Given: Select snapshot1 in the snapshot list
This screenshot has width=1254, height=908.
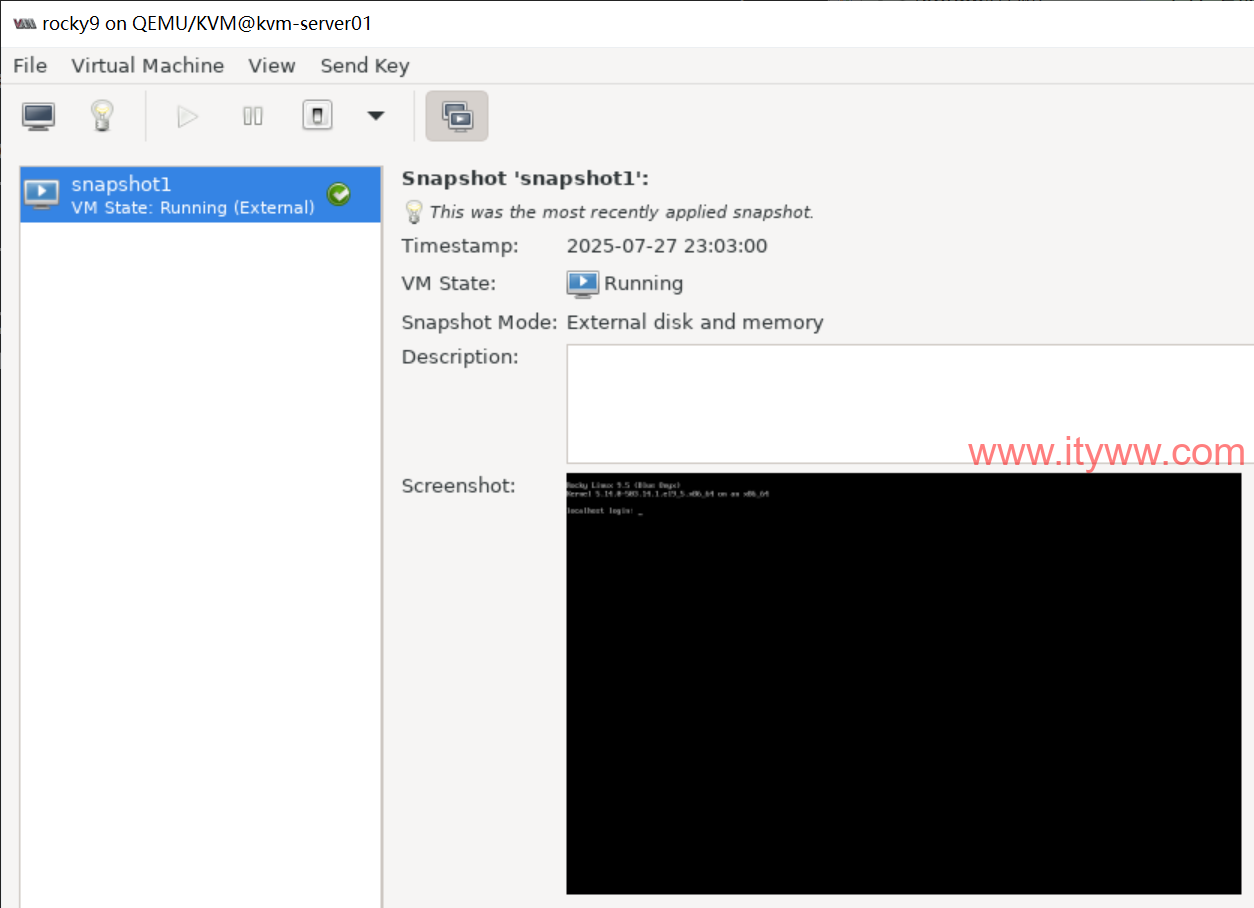Looking at the screenshot, I should [201, 194].
